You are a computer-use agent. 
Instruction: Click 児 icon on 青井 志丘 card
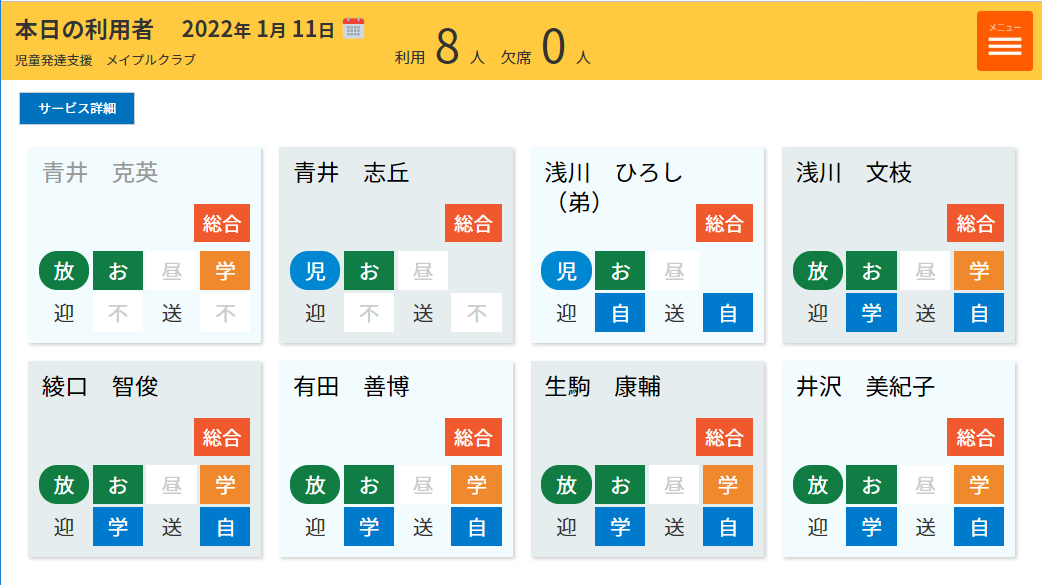[x=315, y=271]
